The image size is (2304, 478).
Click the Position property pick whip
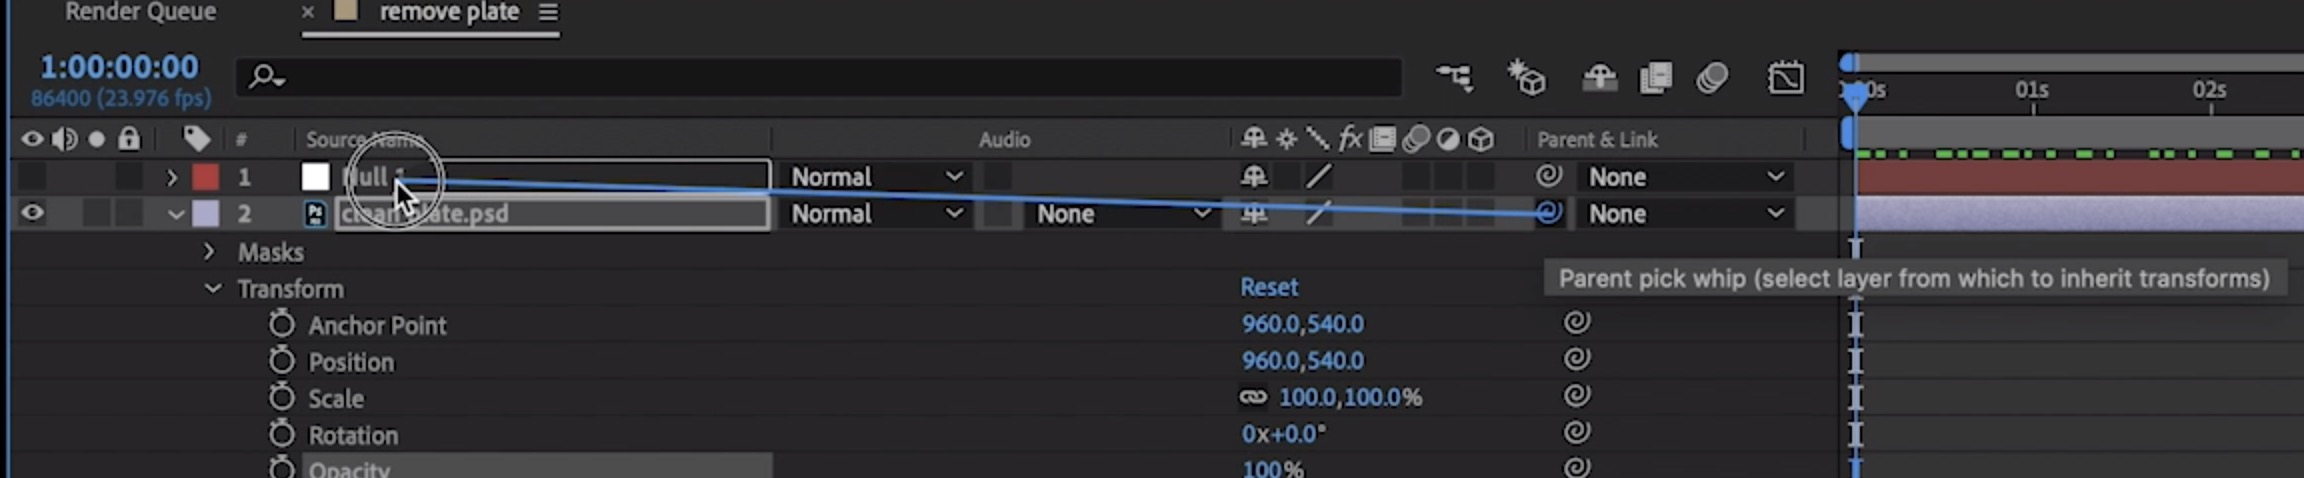(1577, 359)
